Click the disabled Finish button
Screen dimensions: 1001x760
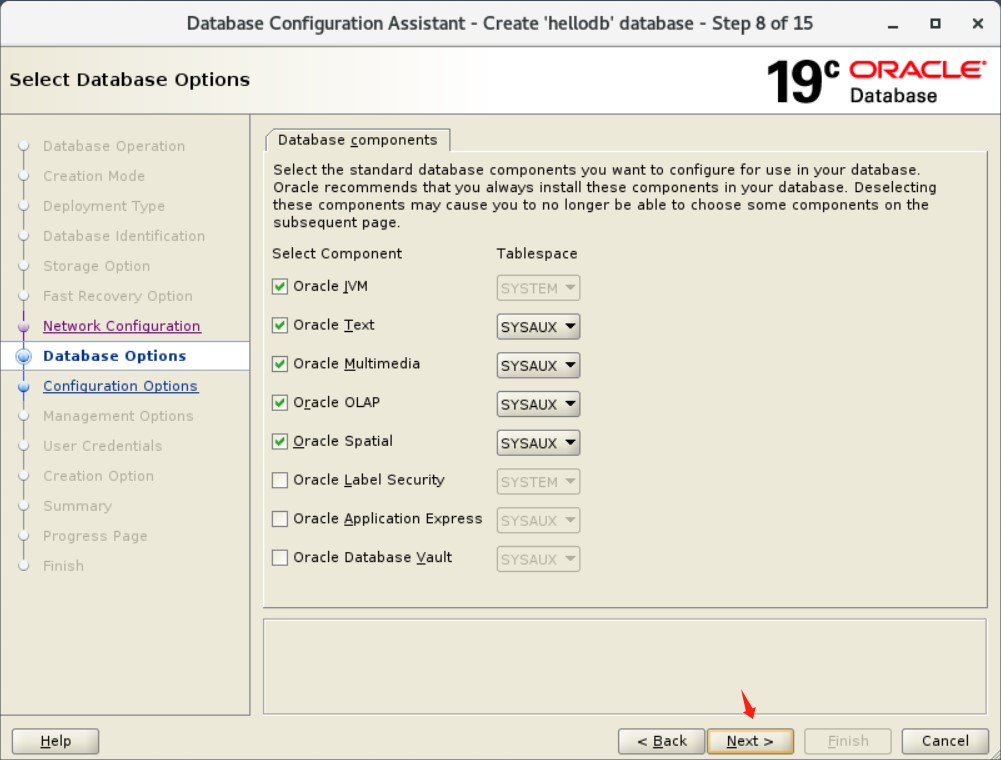(848, 741)
